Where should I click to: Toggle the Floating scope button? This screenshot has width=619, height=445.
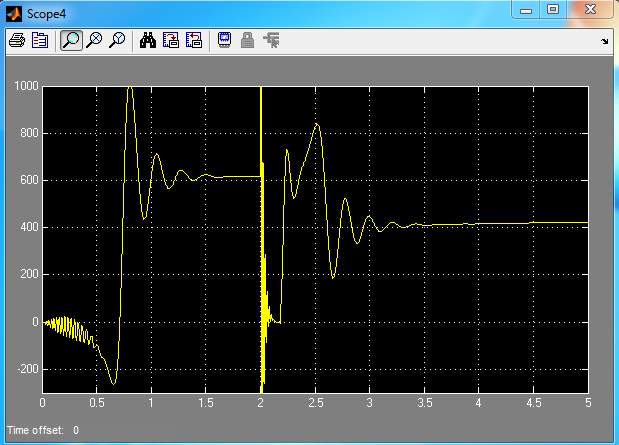(224, 41)
